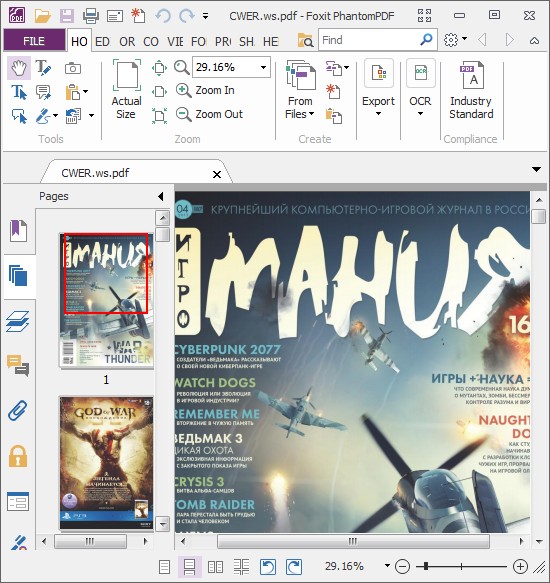The image size is (550, 583).
Task: Expand the OCR dropdown
Action: [420, 114]
